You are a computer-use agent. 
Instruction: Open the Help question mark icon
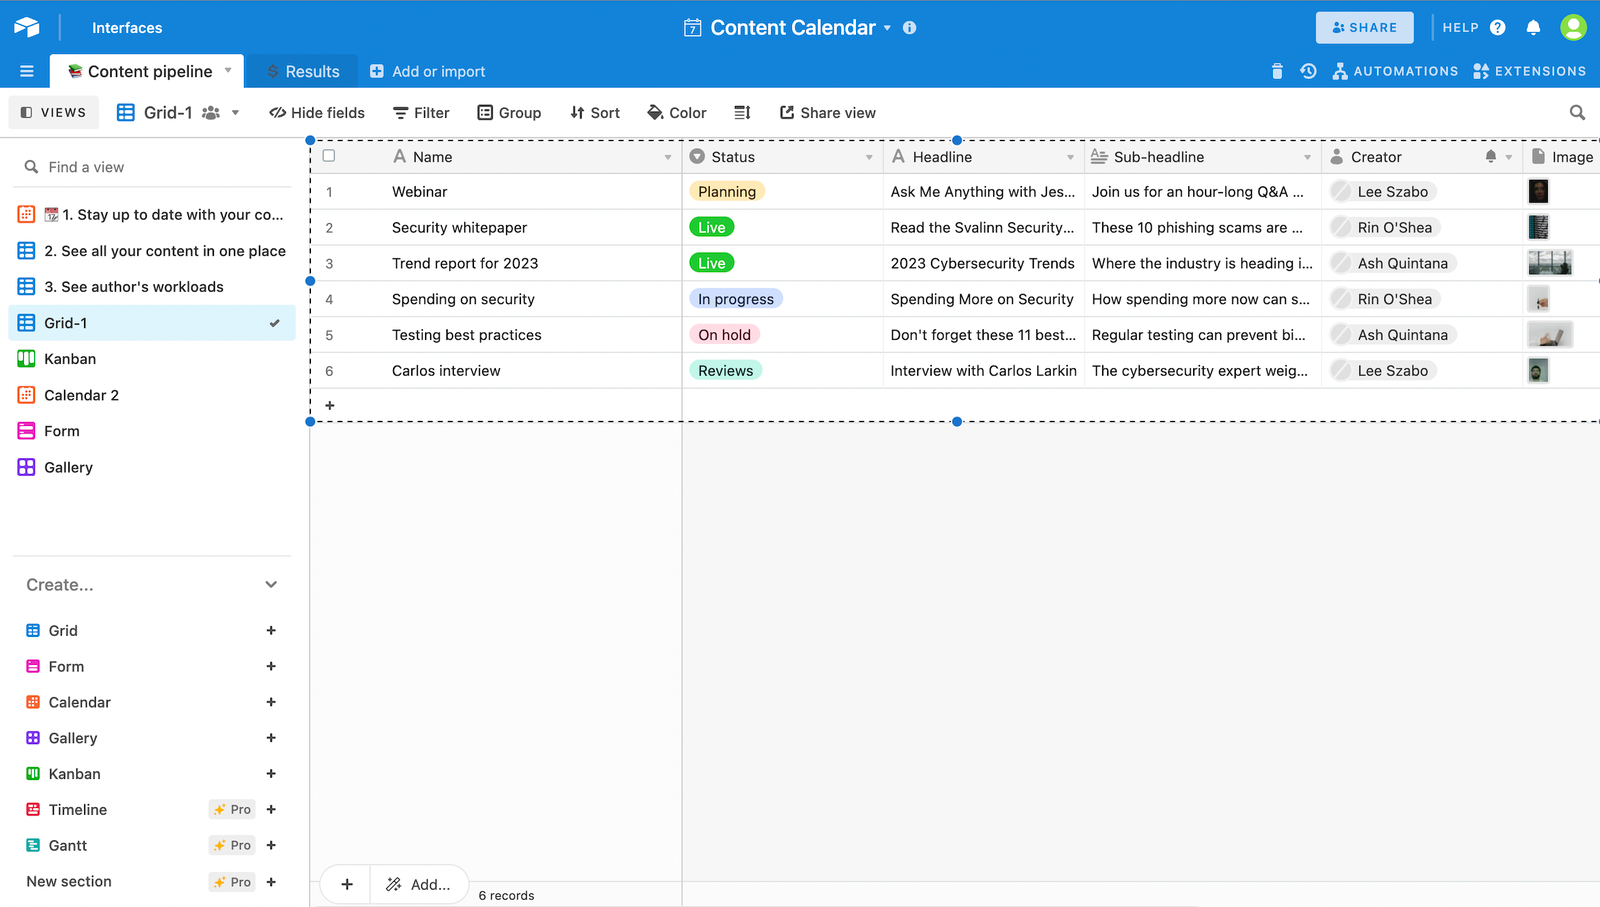1497,28
